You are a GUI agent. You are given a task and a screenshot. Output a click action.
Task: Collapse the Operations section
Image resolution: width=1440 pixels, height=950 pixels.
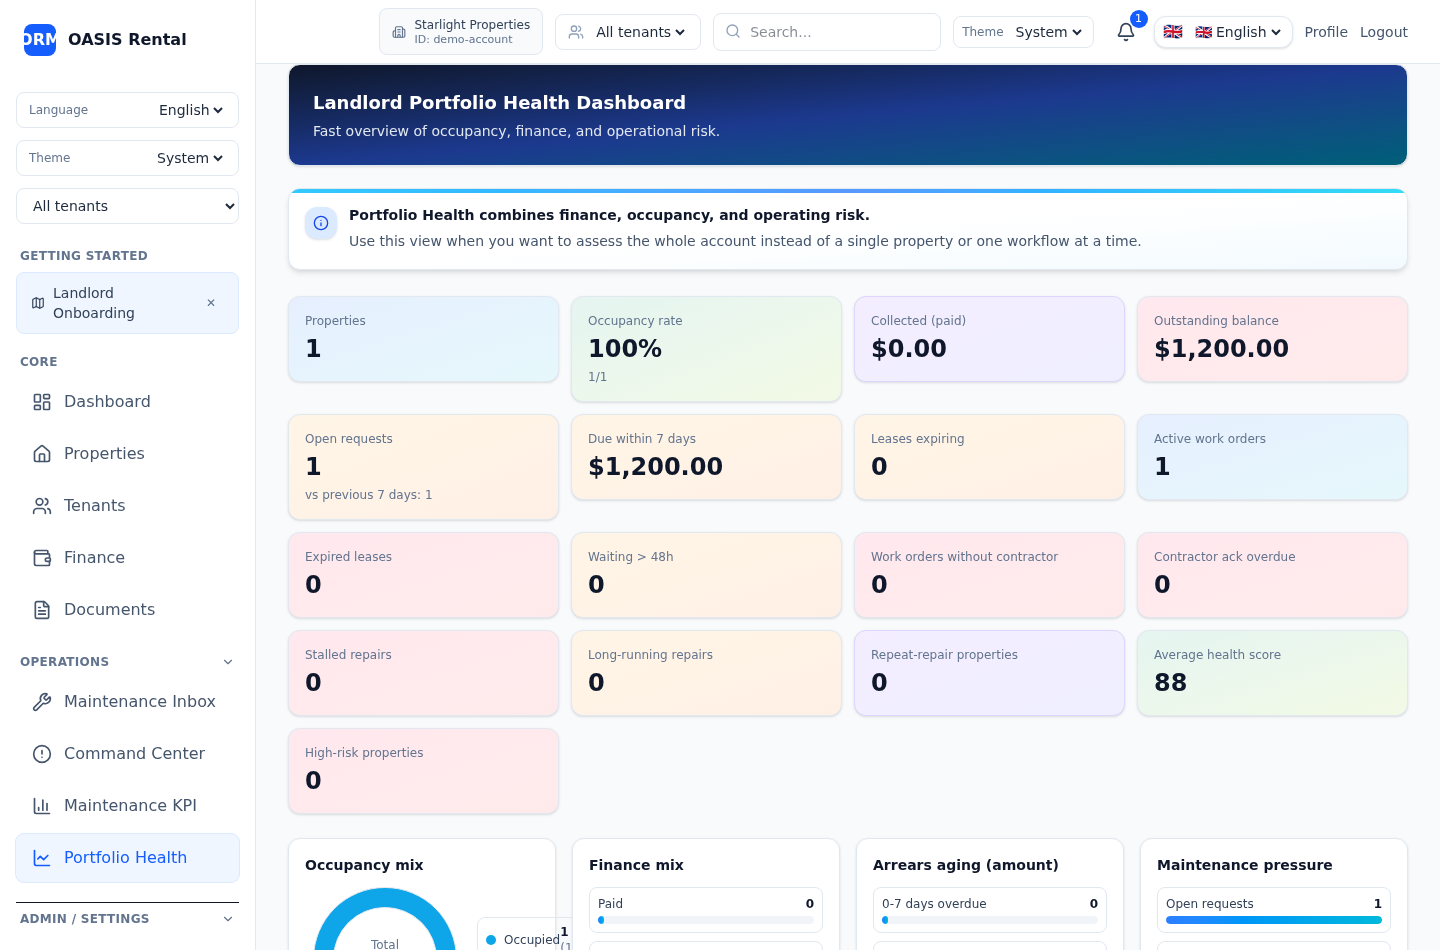[x=228, y=662]
